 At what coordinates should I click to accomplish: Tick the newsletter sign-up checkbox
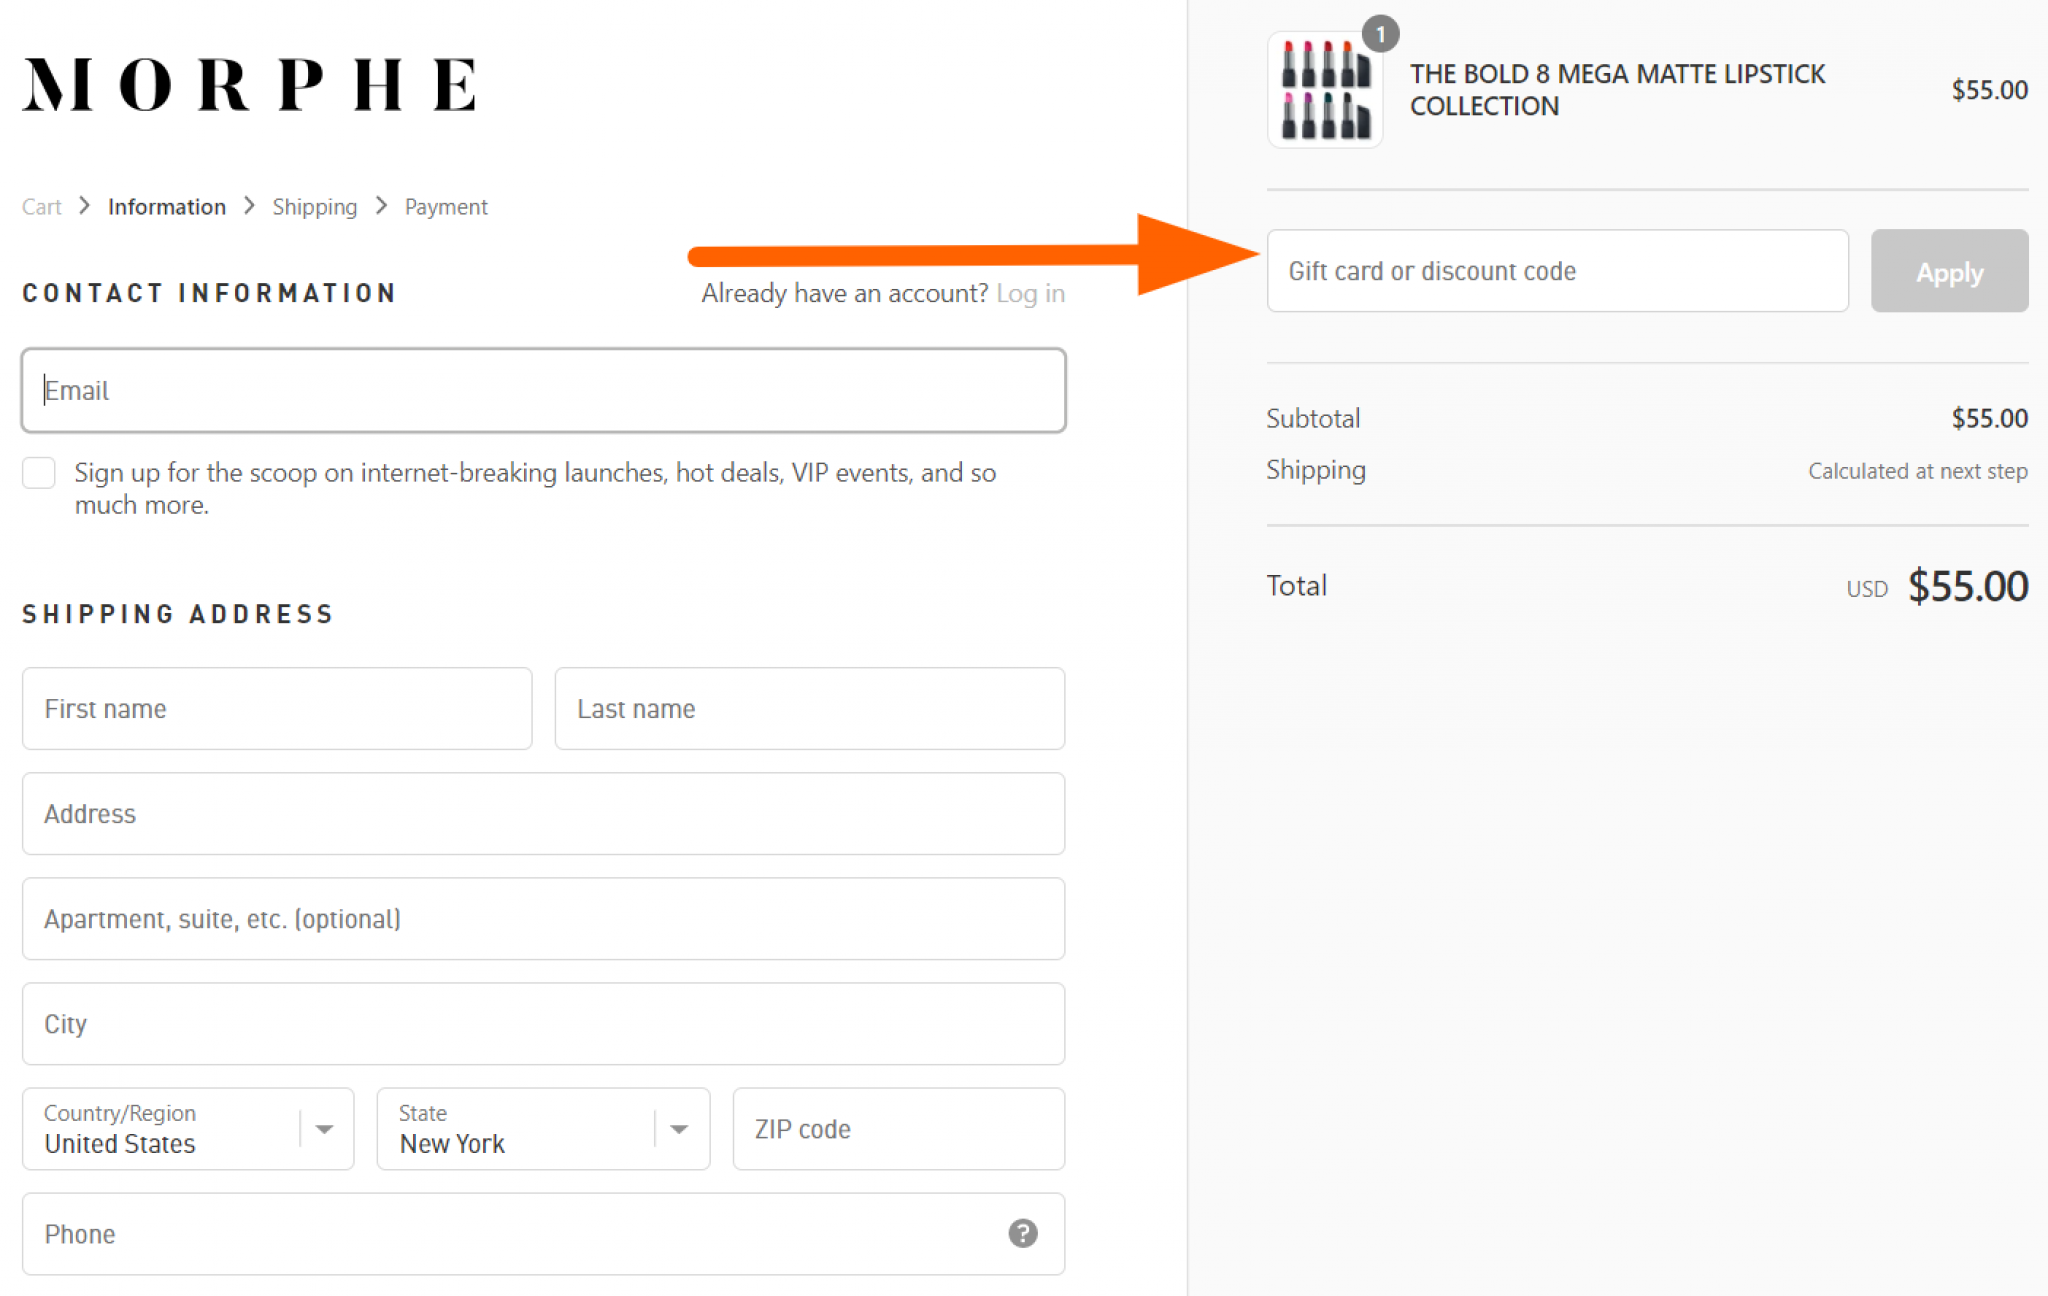tap(39, 472)
